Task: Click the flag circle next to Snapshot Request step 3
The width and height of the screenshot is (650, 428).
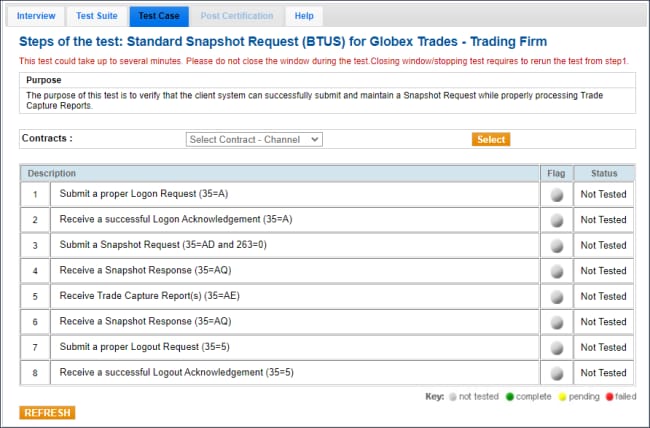Action: (556, 245)
